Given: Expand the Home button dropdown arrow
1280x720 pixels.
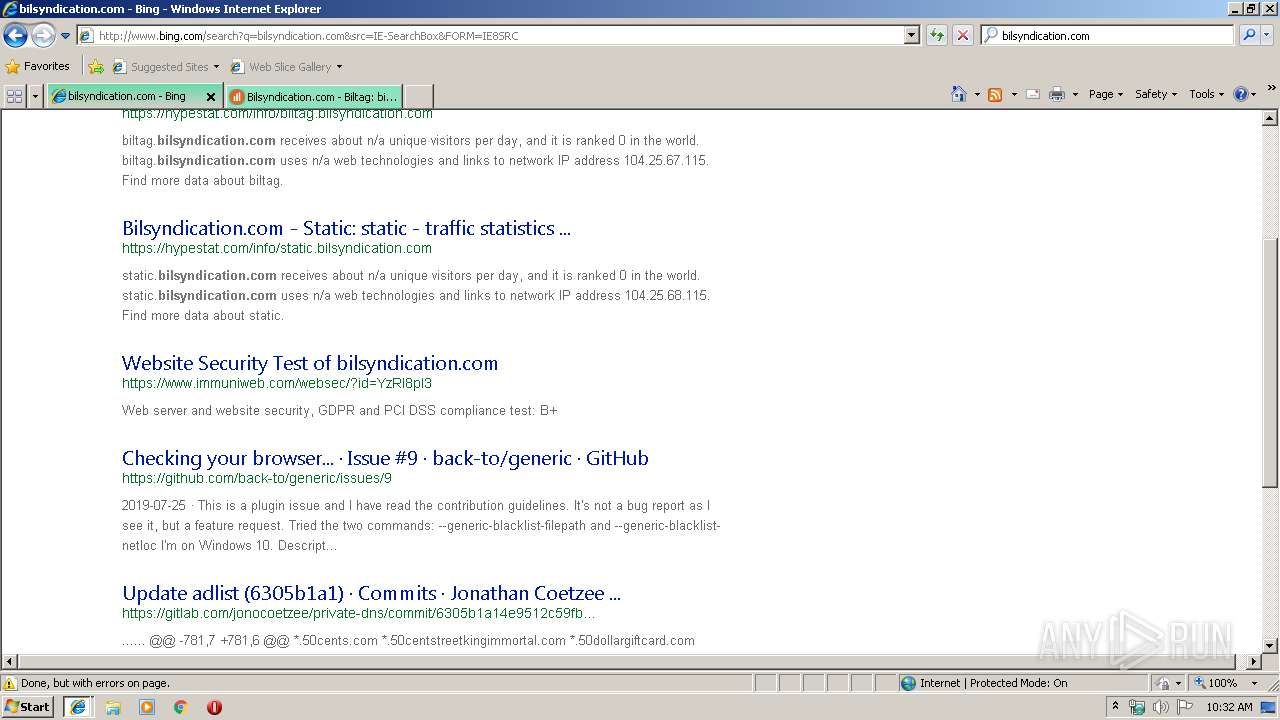Looking at the screenshot, I should pyautogui.click(x=975, y=94).
